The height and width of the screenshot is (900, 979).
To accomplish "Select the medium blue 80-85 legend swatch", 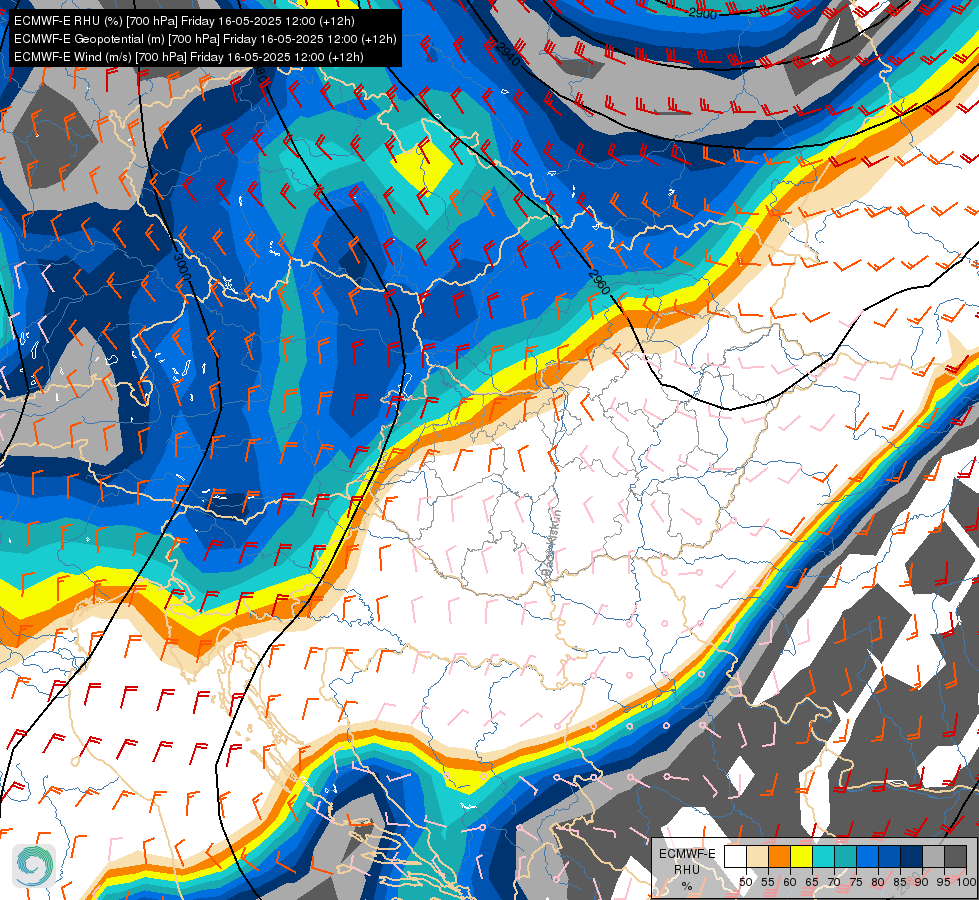I will 890,856.
